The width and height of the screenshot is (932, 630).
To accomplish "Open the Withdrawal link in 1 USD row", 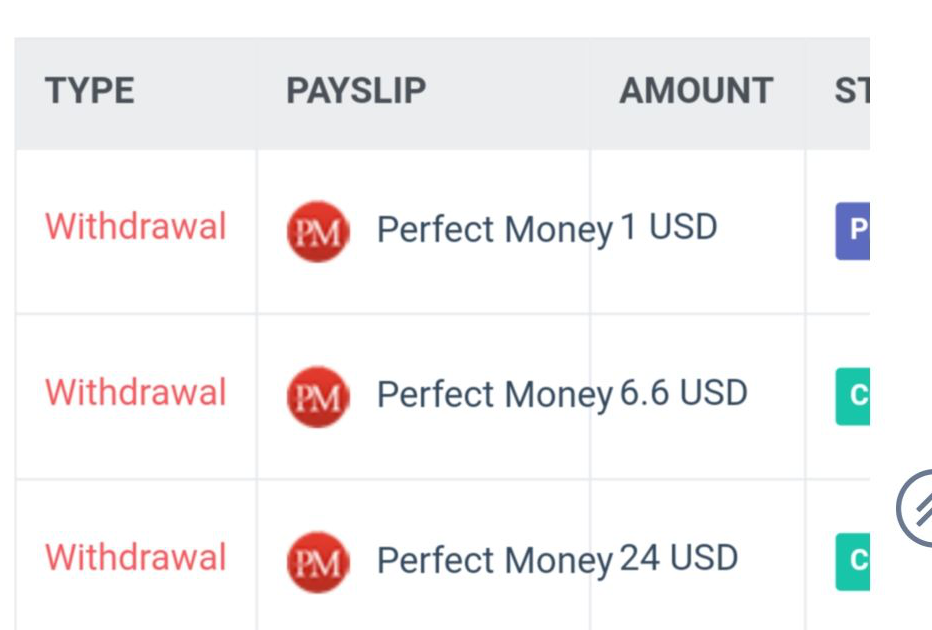I will [x=136, y=227].
